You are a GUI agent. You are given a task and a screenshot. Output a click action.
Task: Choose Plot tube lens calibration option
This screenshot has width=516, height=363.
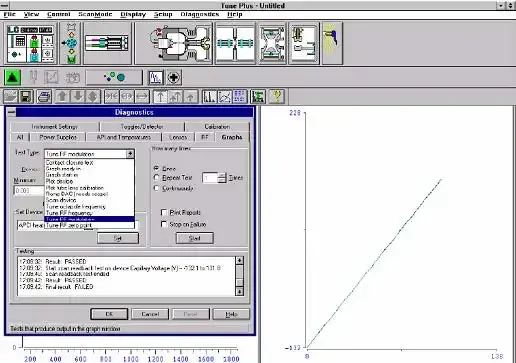tap(89, 188)
